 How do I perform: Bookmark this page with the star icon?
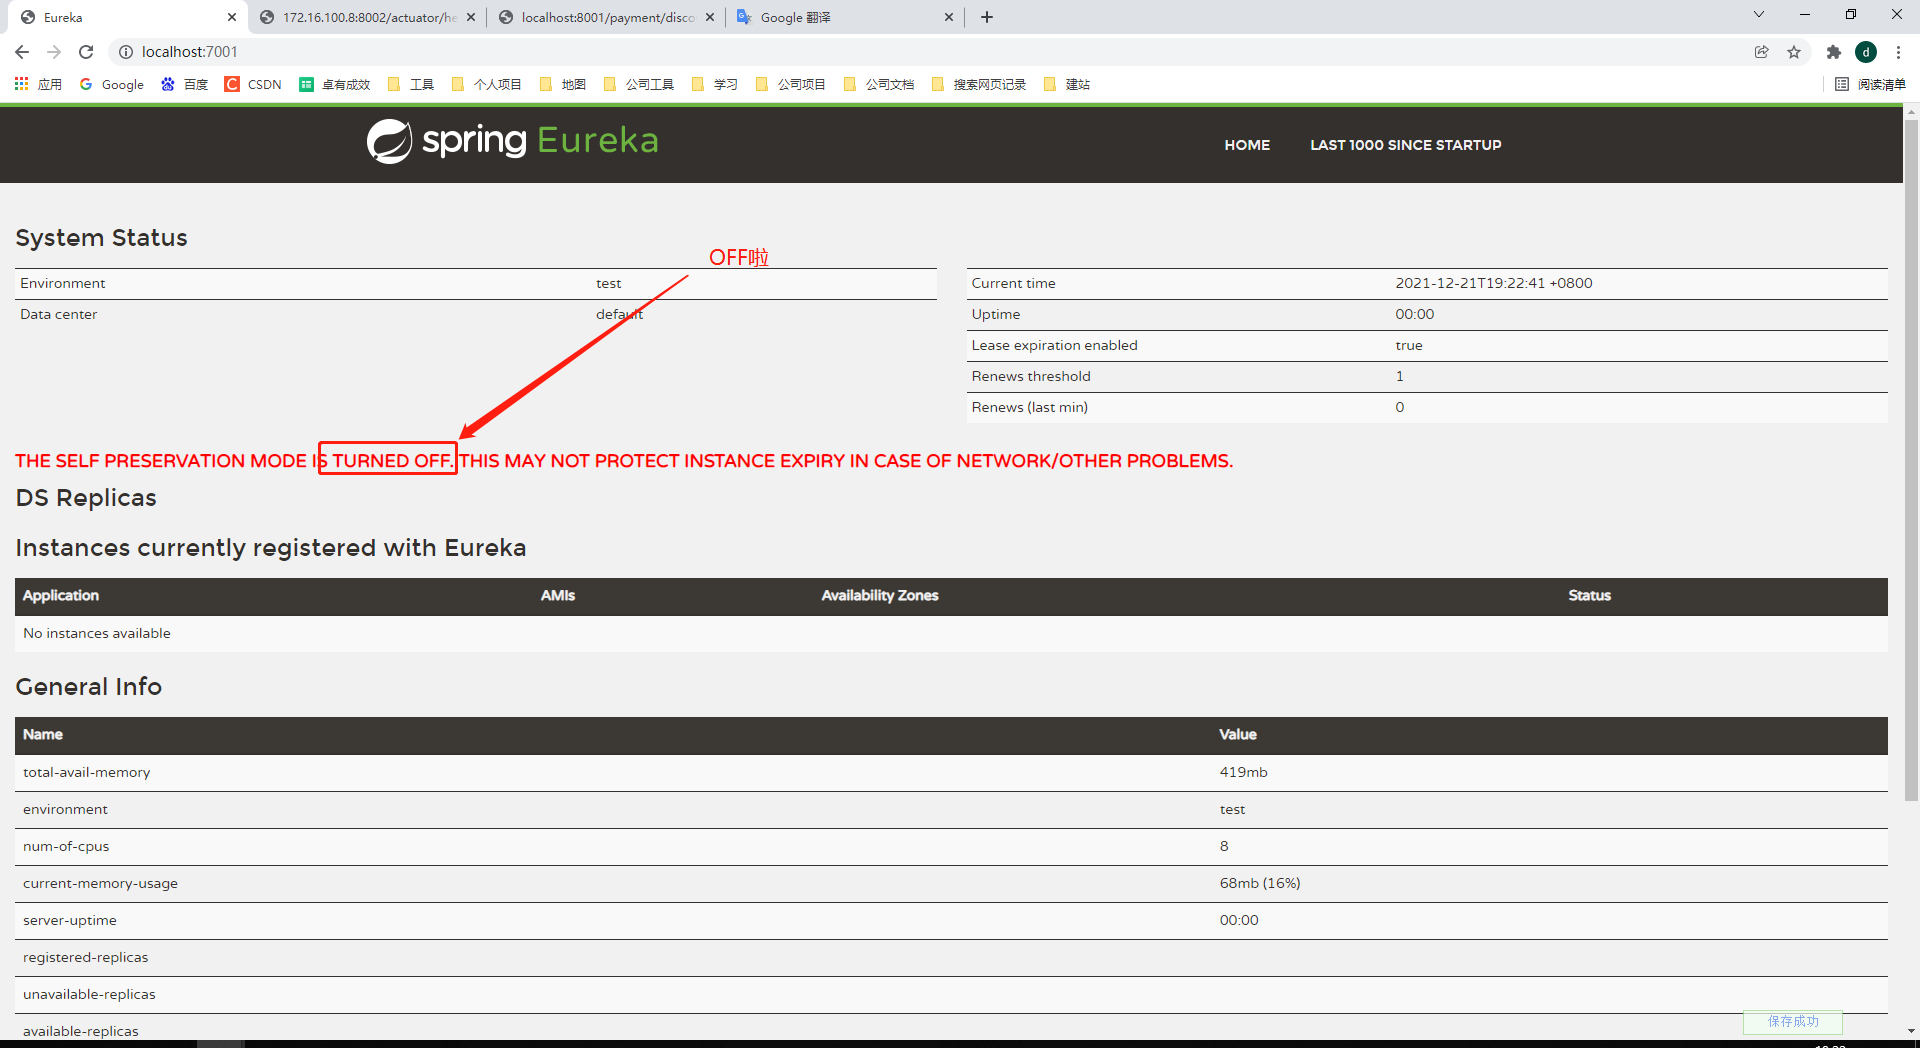pos(1794,52)
